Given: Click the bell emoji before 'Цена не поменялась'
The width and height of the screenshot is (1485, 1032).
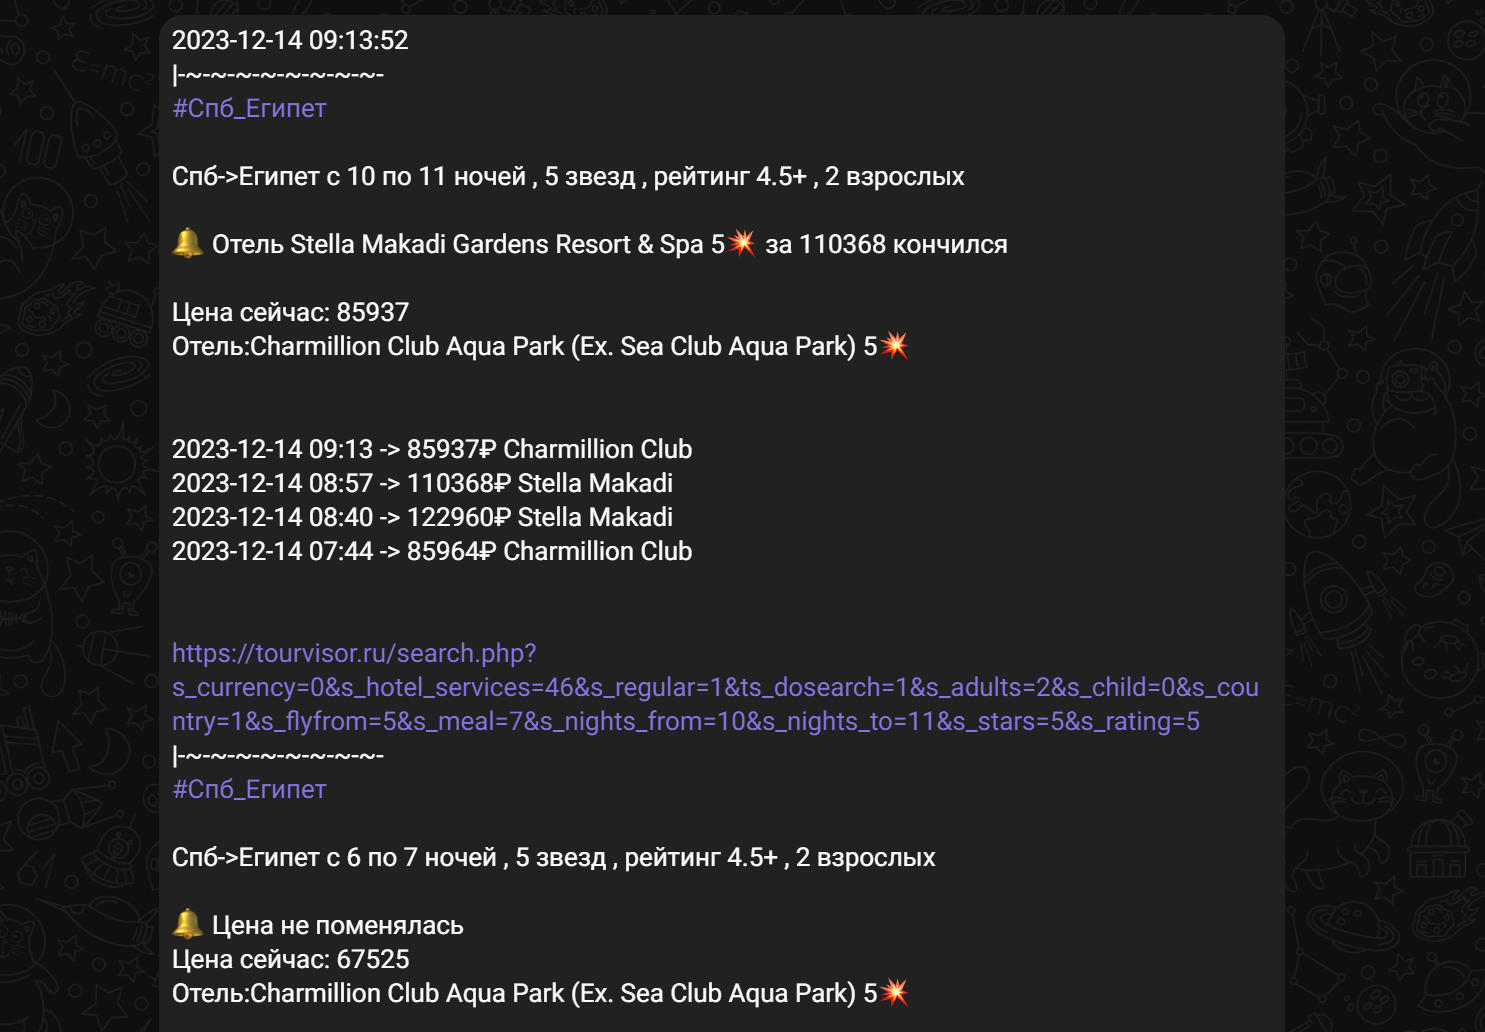Looking at the screenshot, I should (188, 924).
